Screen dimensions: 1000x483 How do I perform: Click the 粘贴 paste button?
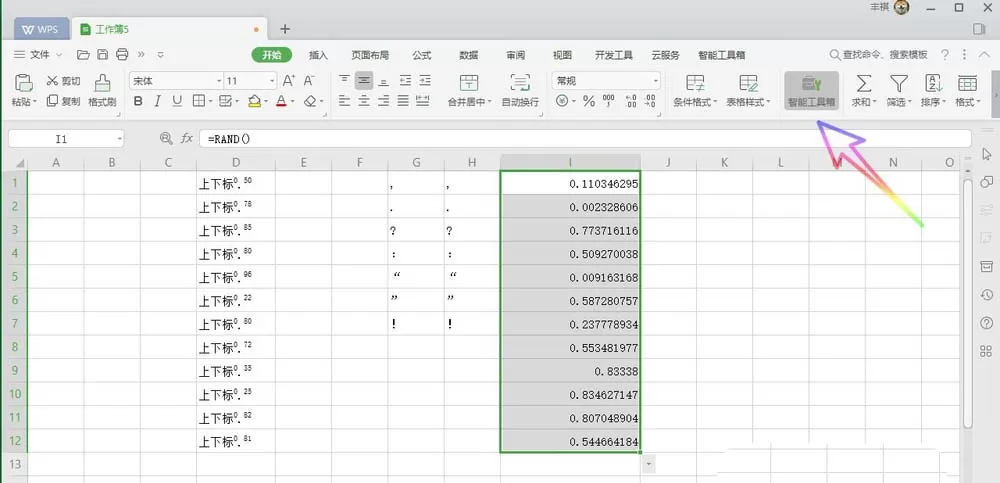[x=24, y=90]
